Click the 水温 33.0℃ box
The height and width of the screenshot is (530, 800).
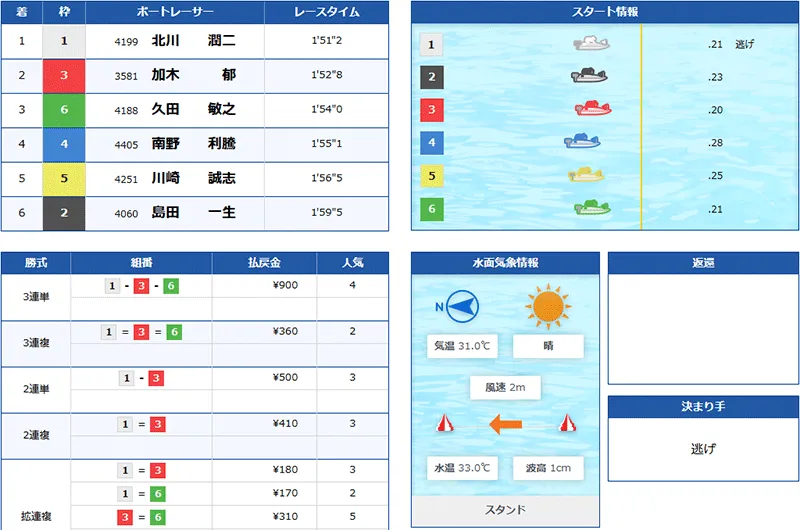462,468
